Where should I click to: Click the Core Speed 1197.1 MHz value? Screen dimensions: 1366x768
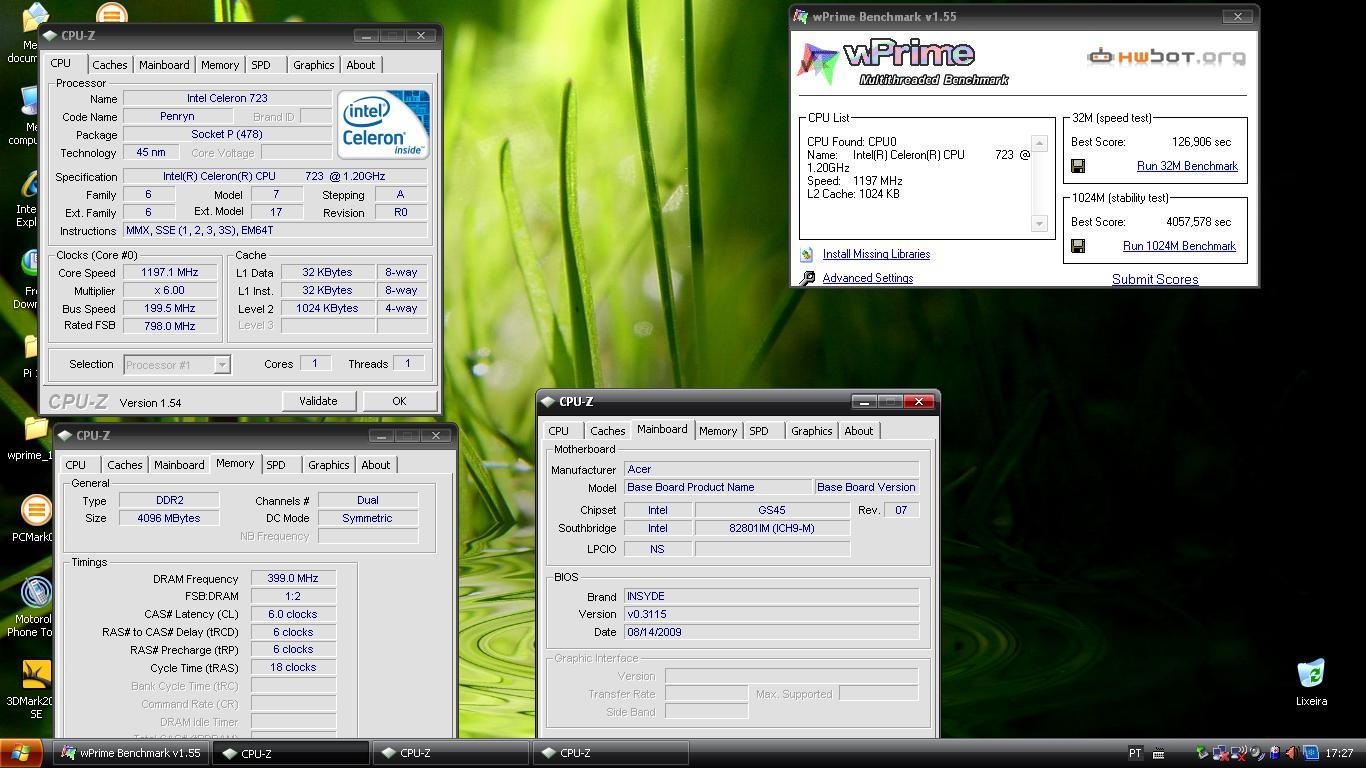pos(169,272)
